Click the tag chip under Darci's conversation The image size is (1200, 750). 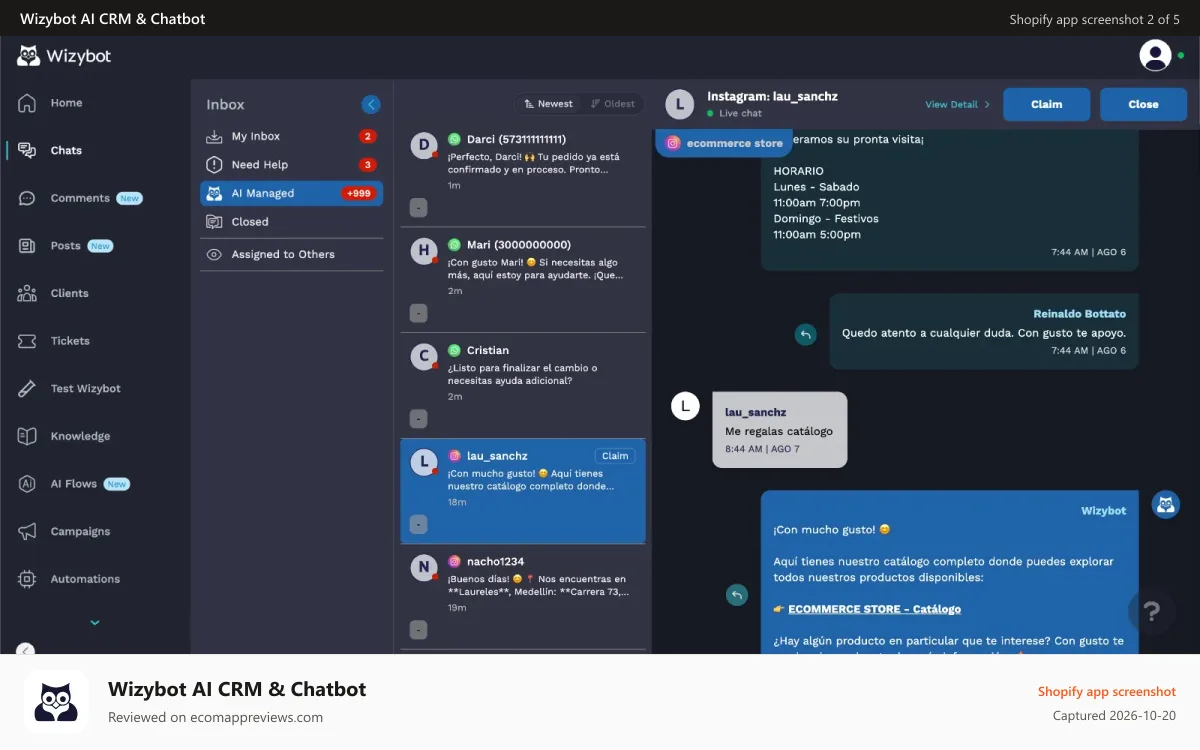click(419, 208)
